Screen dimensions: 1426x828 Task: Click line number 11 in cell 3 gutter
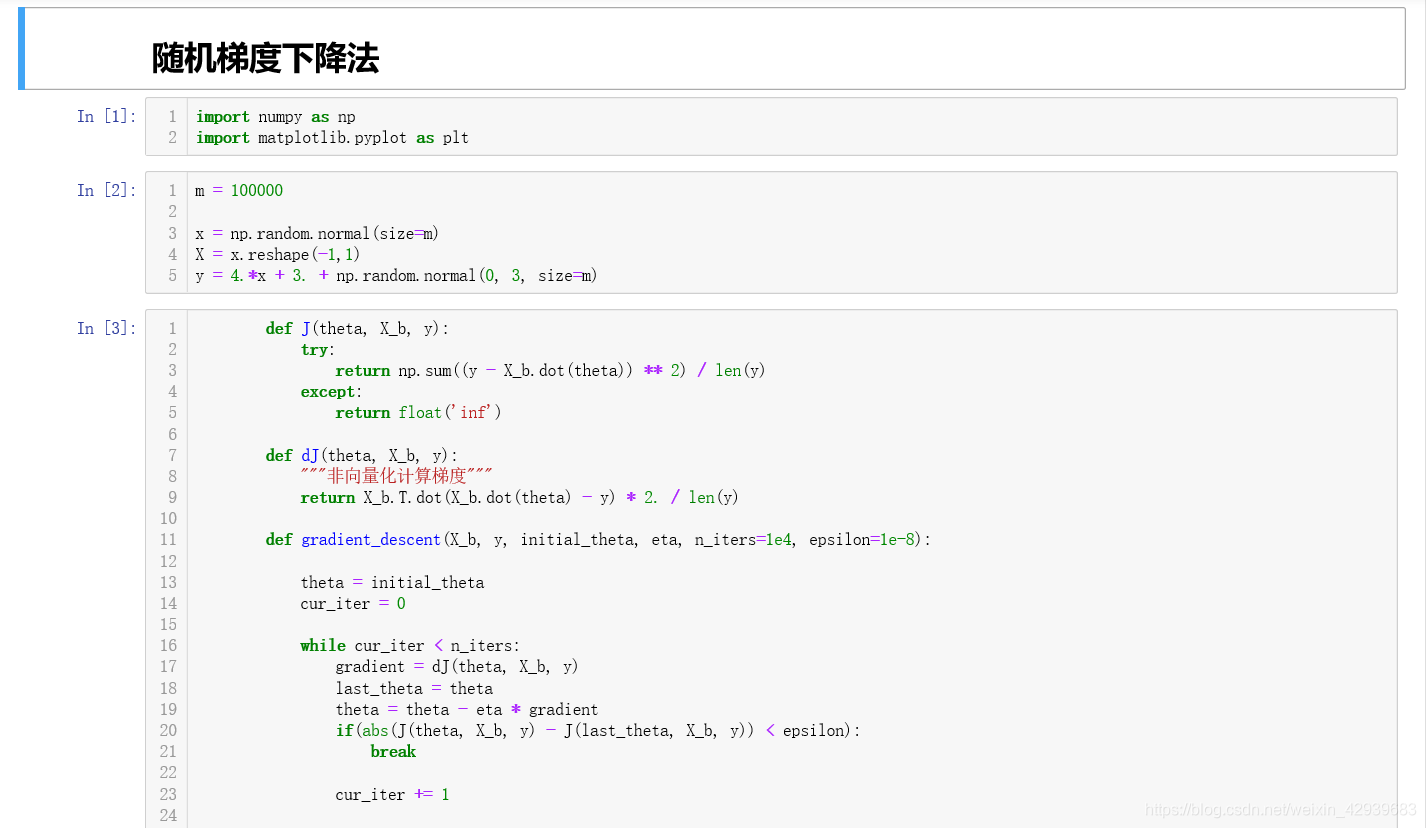tap(168, 539)
